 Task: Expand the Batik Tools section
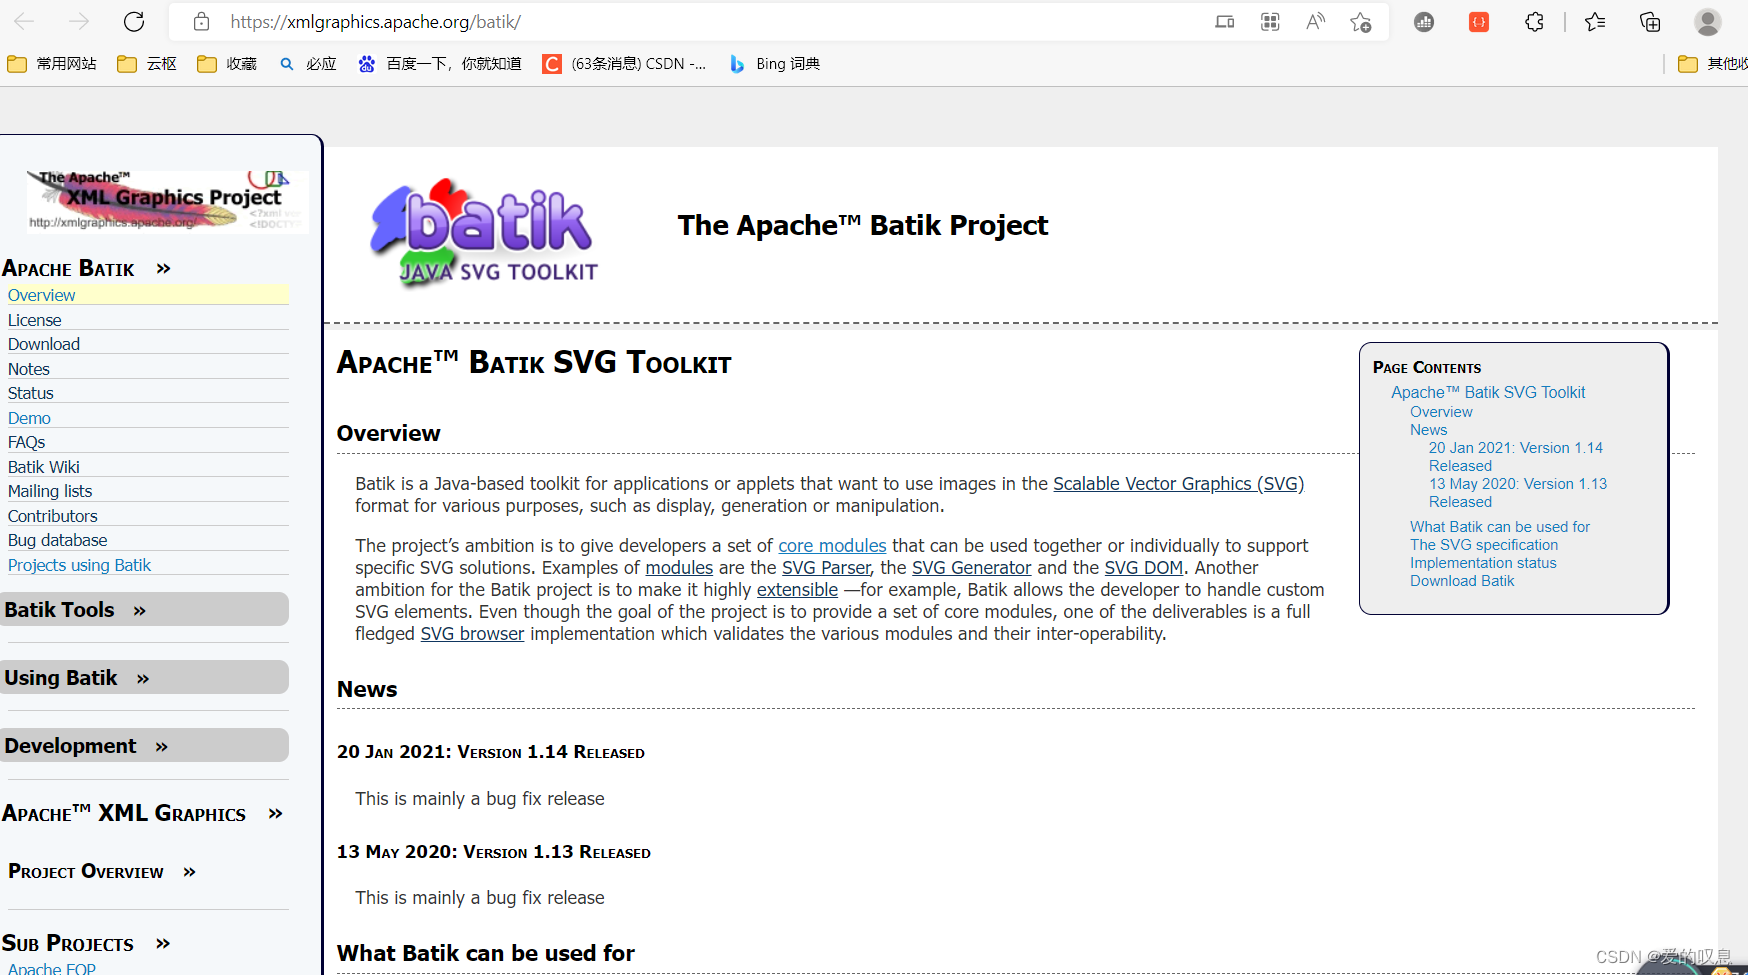point(144,610)
